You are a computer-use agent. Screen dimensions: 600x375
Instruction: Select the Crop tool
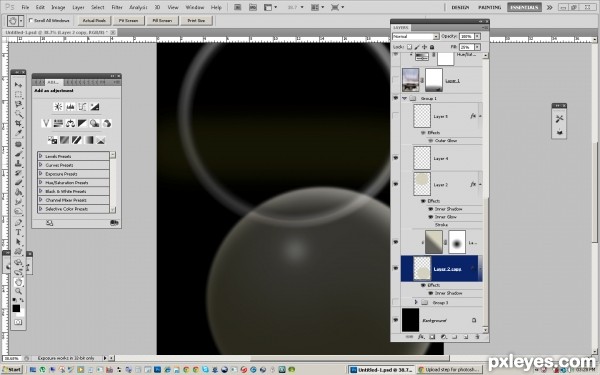click(18, 123)
